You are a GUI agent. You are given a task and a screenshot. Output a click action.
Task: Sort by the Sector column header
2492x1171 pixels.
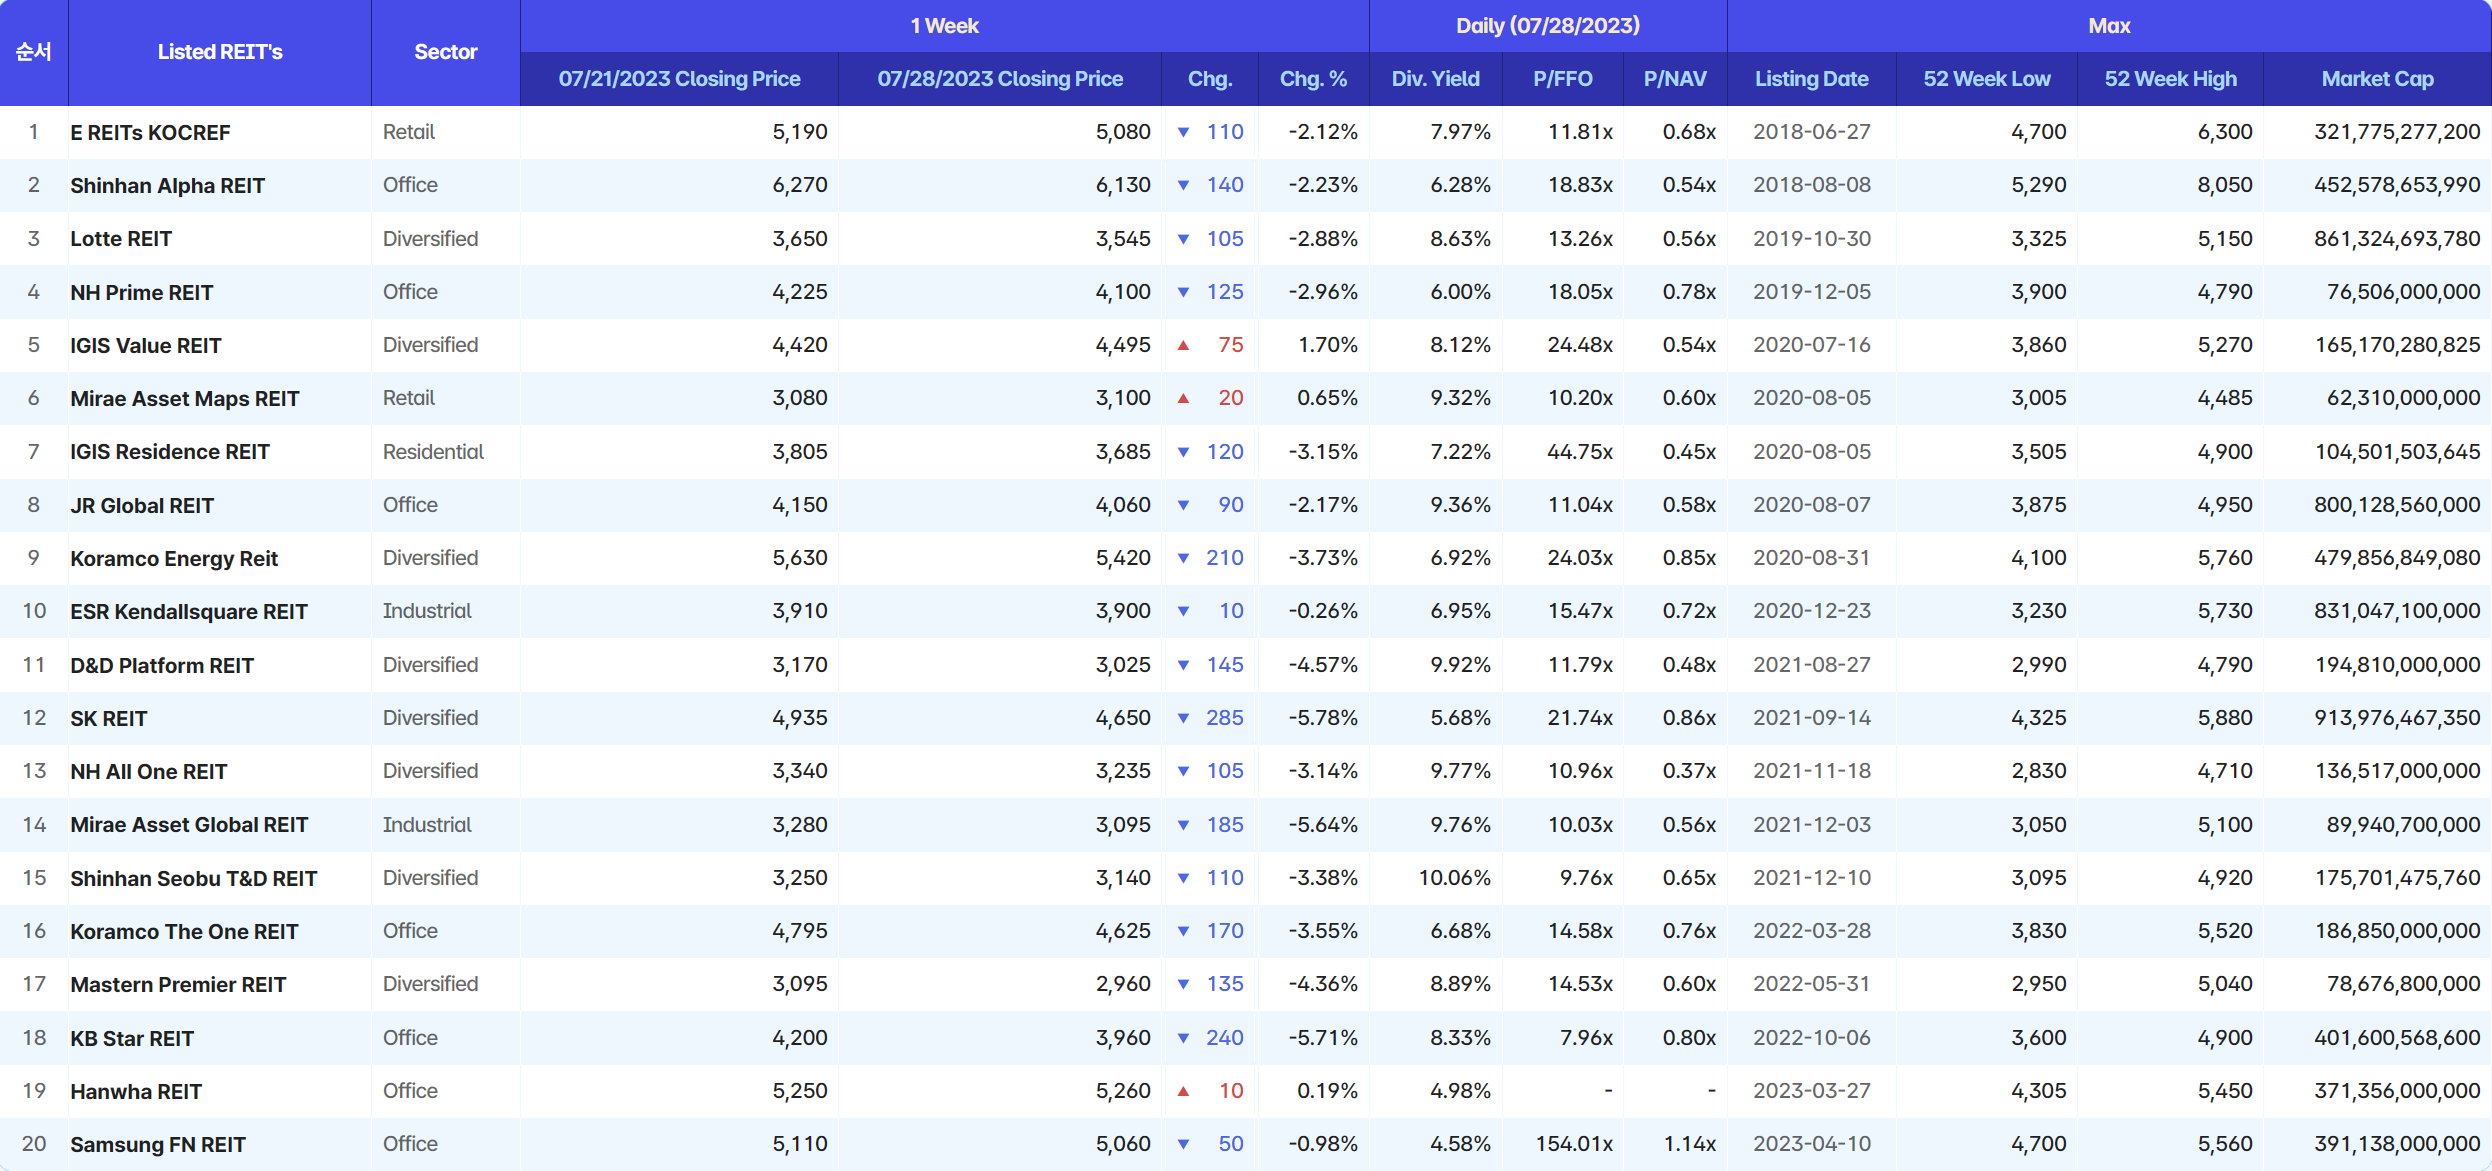point(446,52)
